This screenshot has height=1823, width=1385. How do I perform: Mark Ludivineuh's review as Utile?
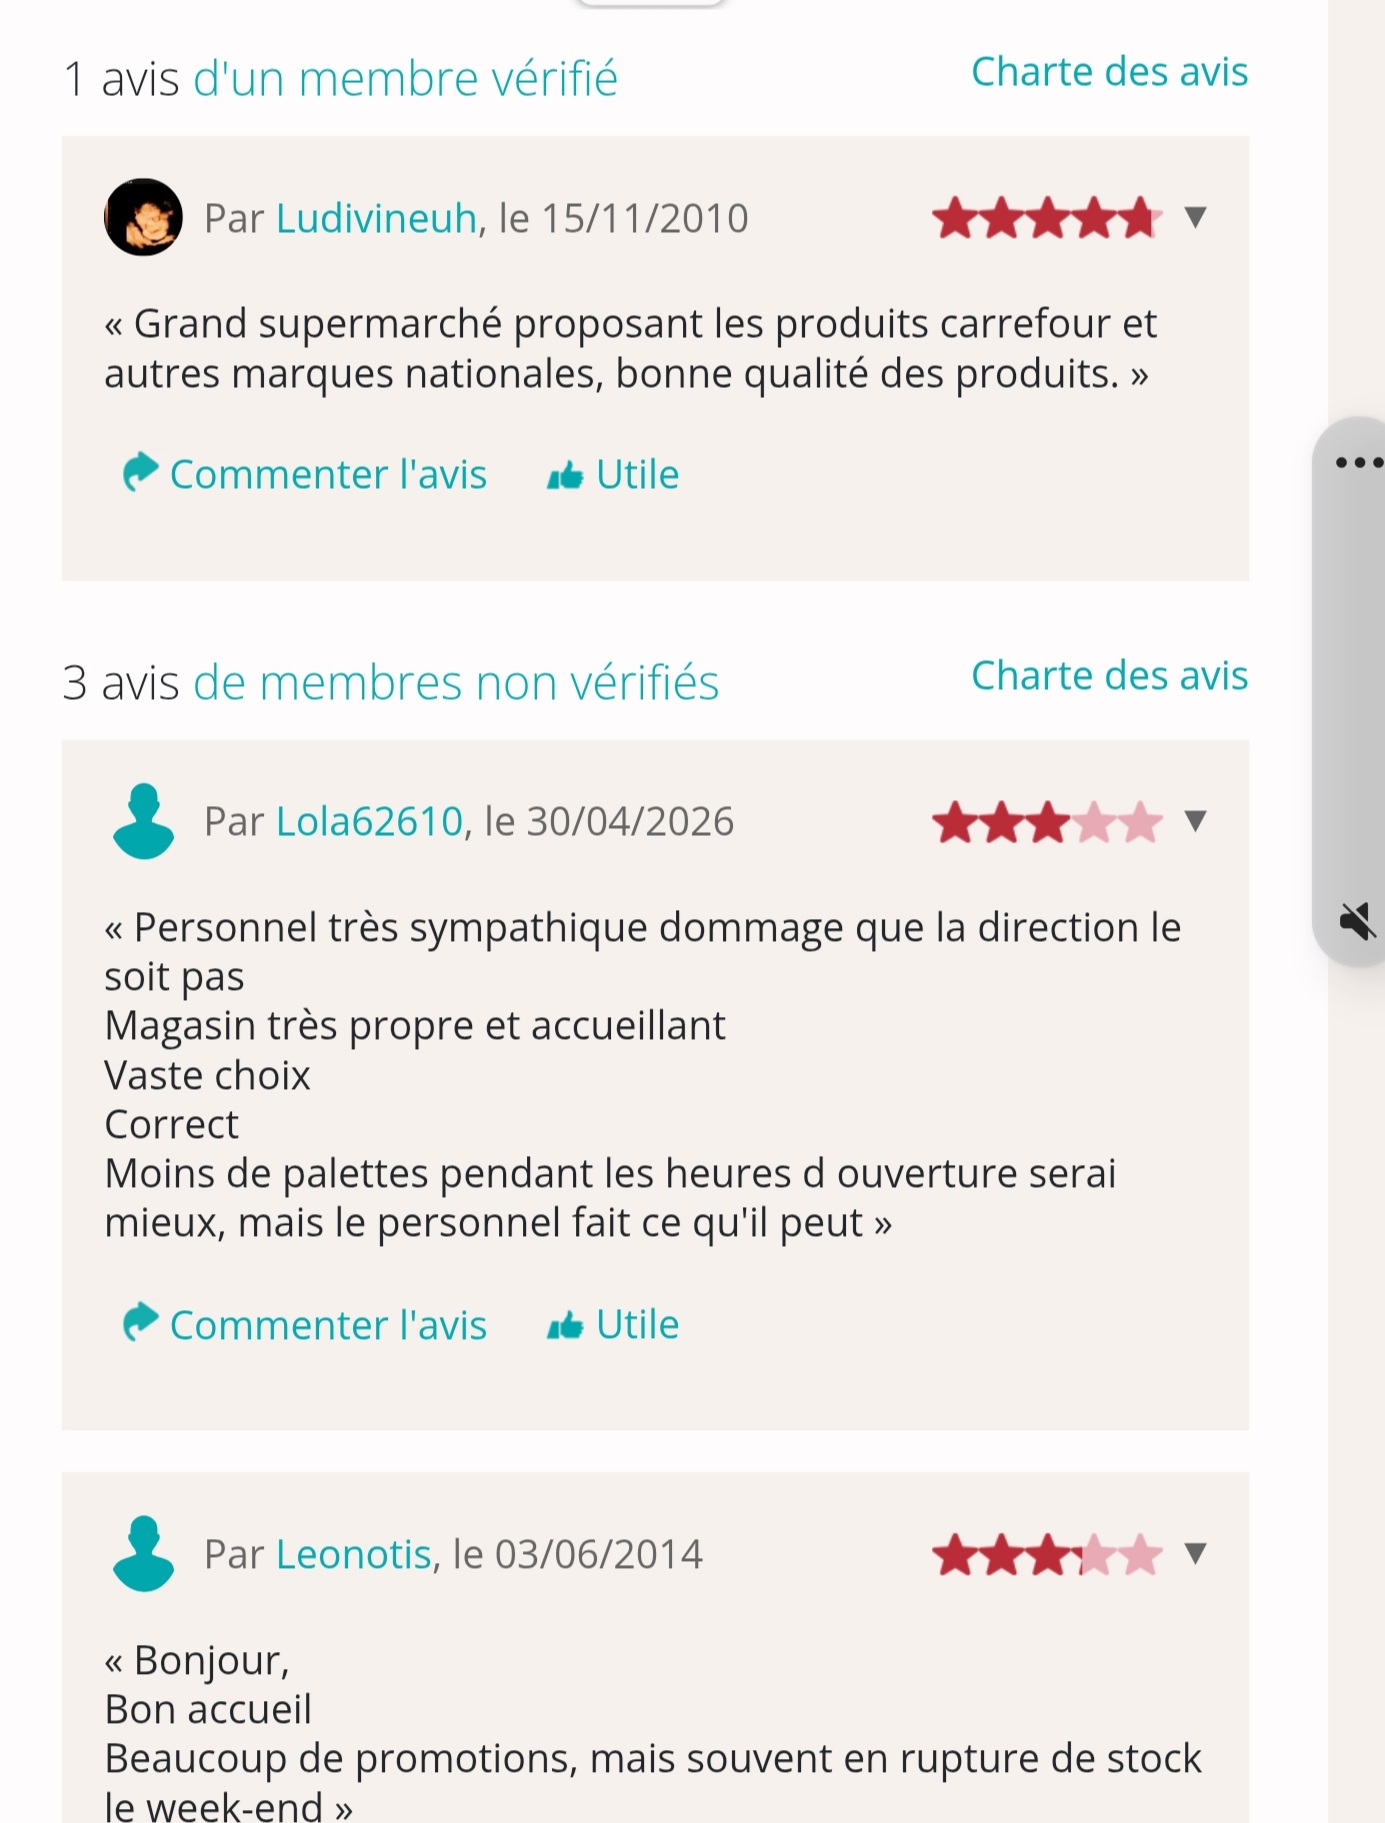(x=637, y=474)
